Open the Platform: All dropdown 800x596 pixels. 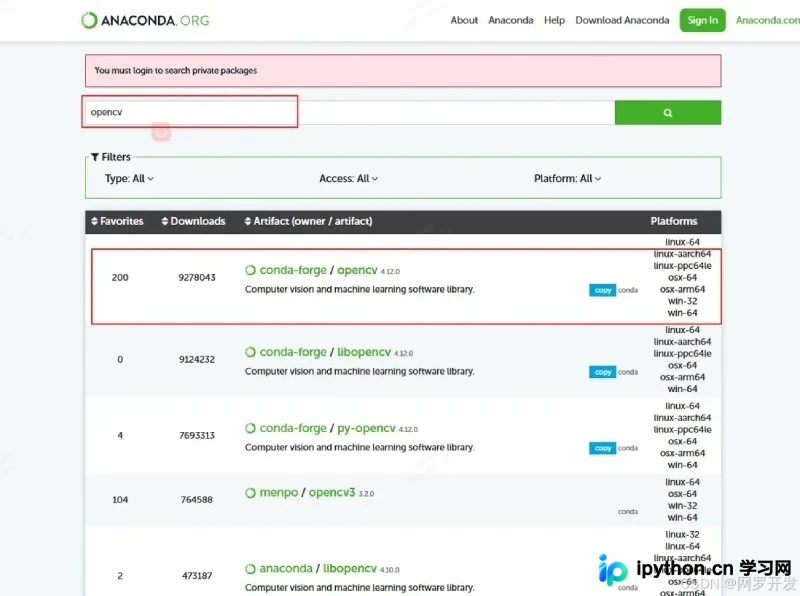point(567,179)
